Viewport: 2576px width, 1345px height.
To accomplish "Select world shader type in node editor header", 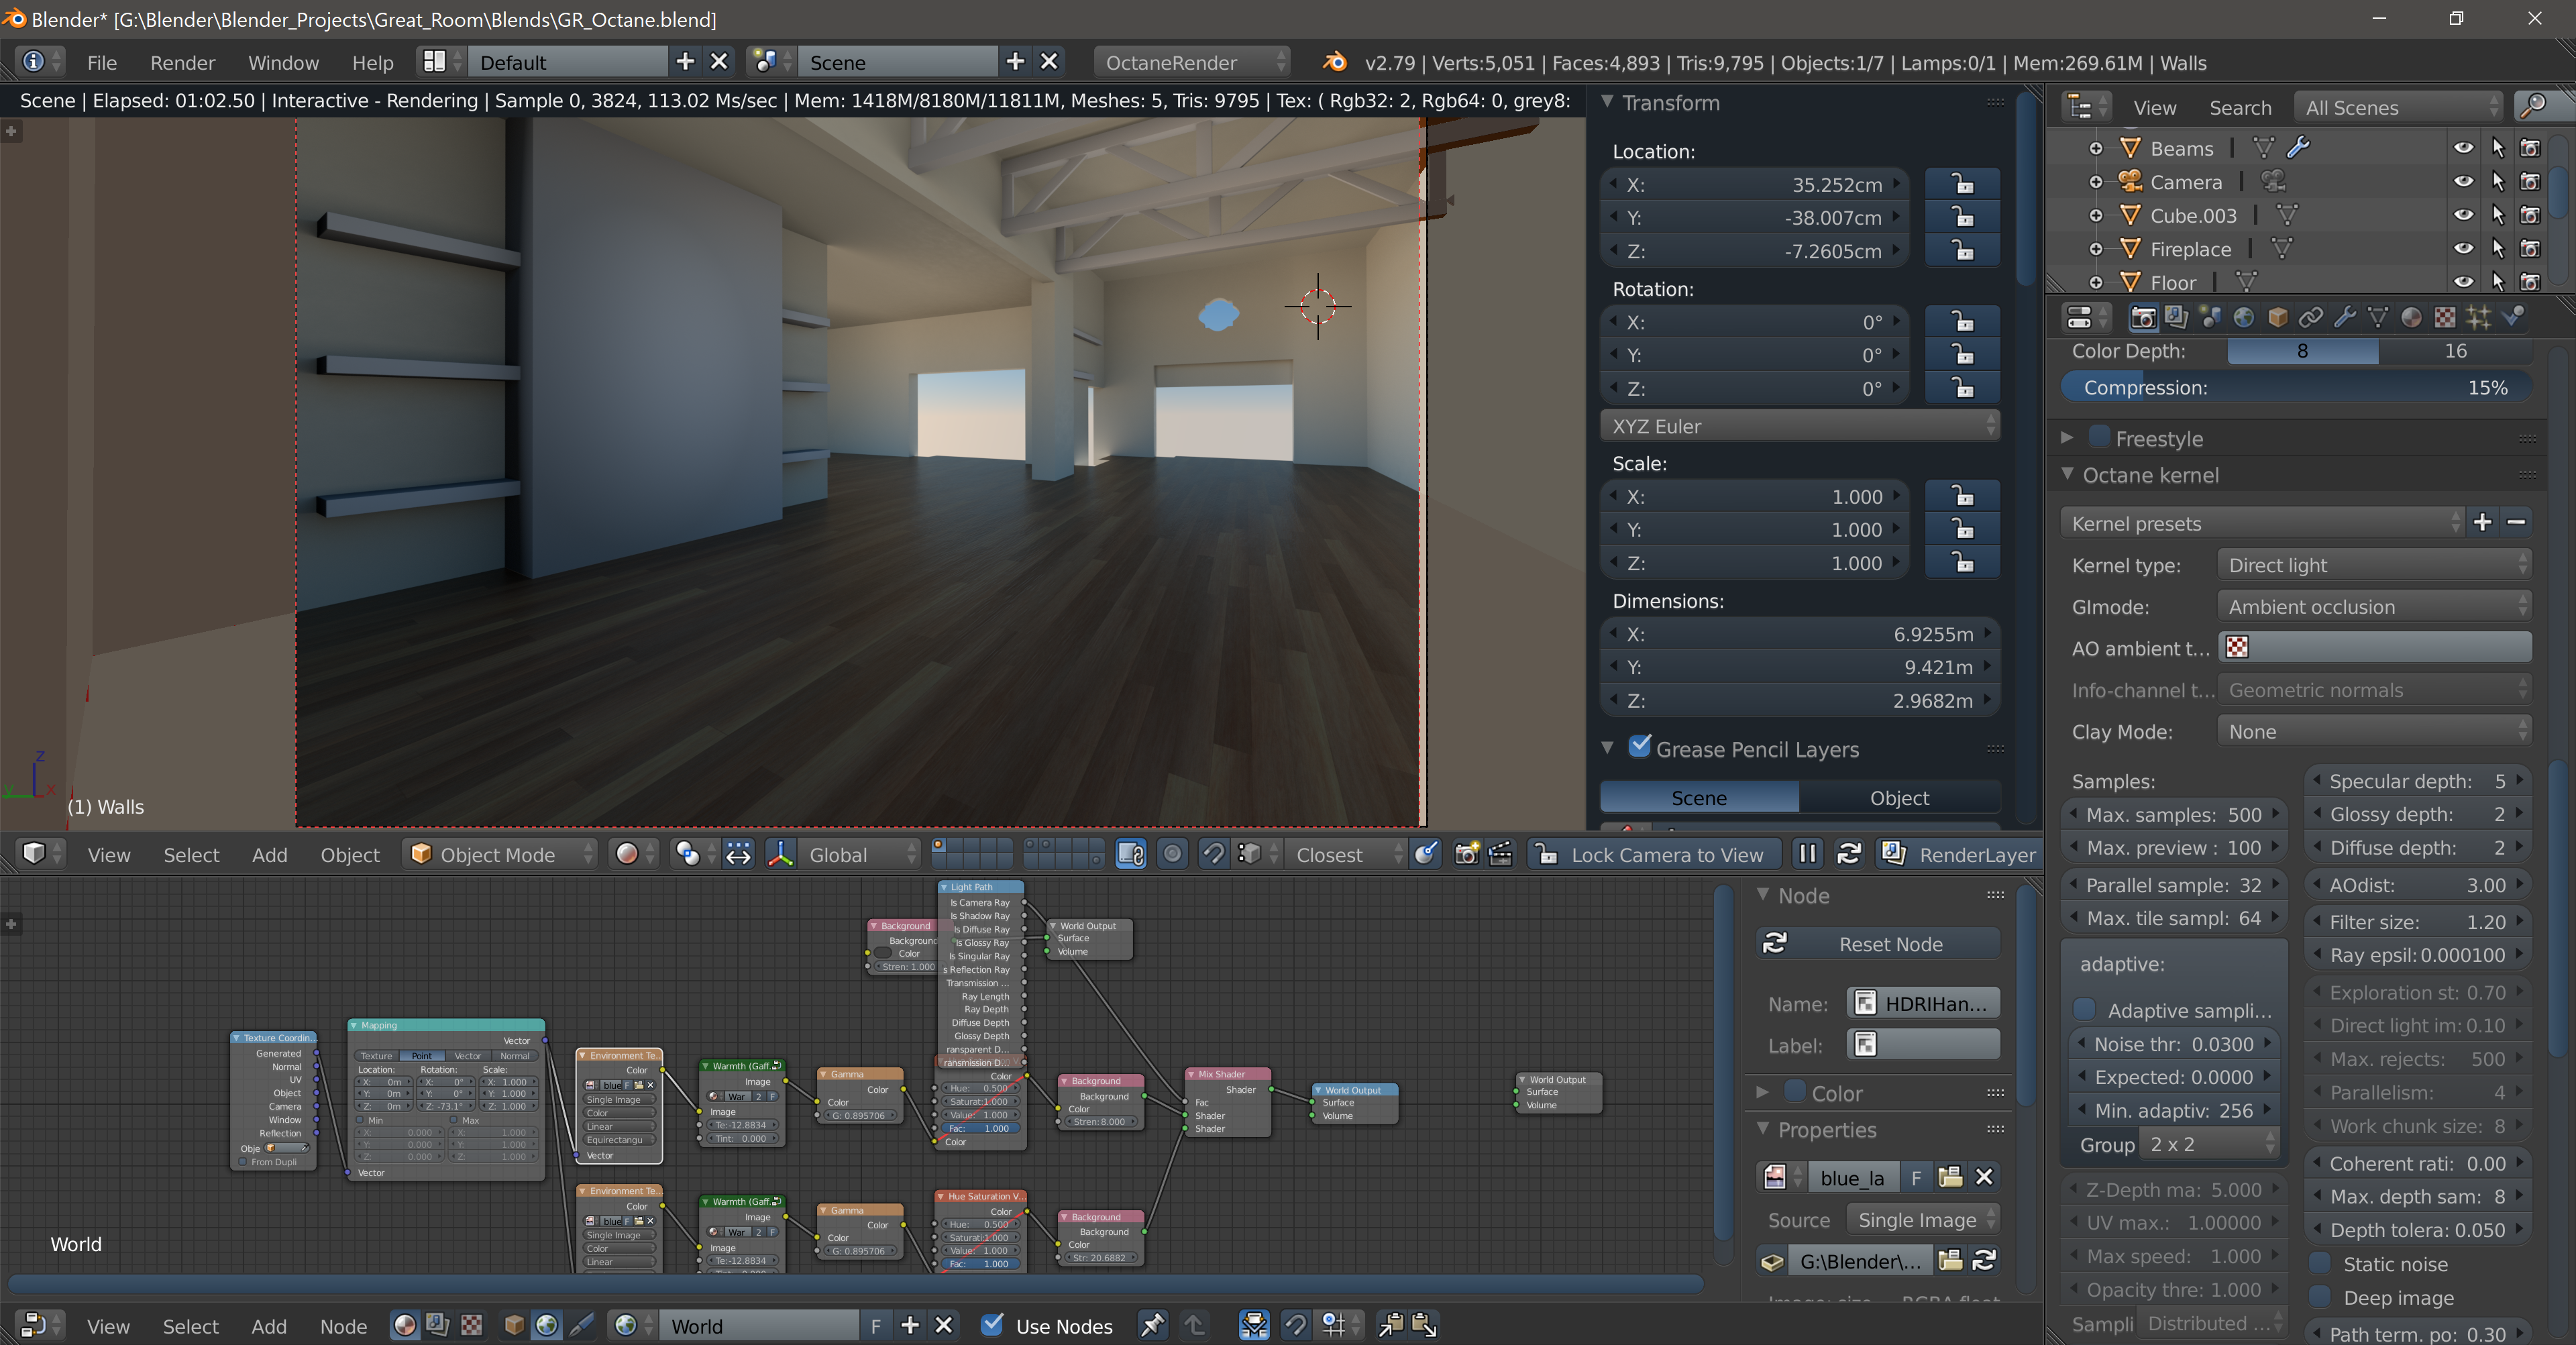I will [546, 1325].
